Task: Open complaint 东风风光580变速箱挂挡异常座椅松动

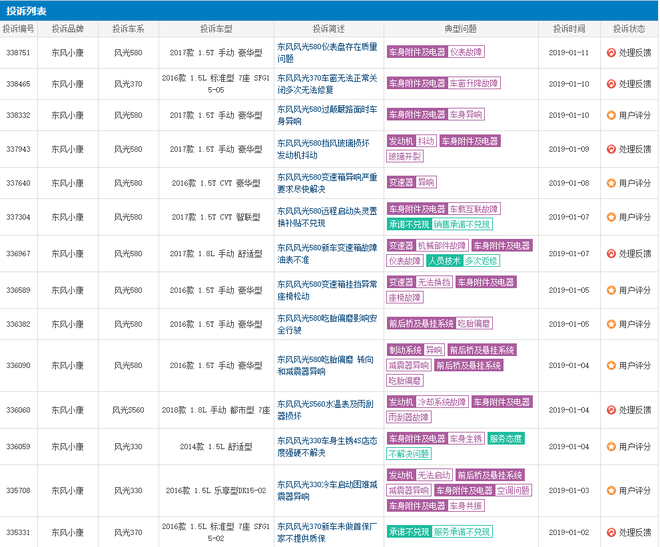Action: (x=327, y=290)
